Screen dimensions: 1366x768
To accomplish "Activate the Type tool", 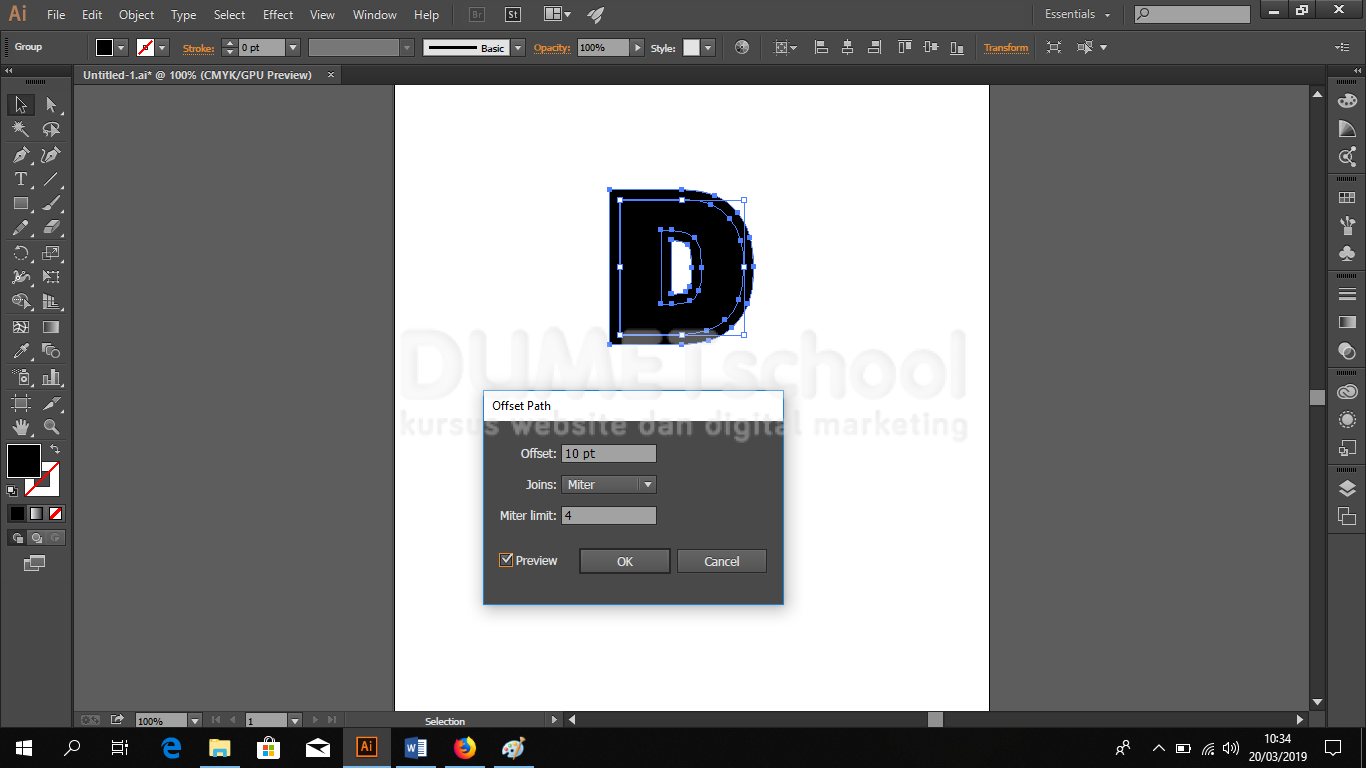I will 21,179.
